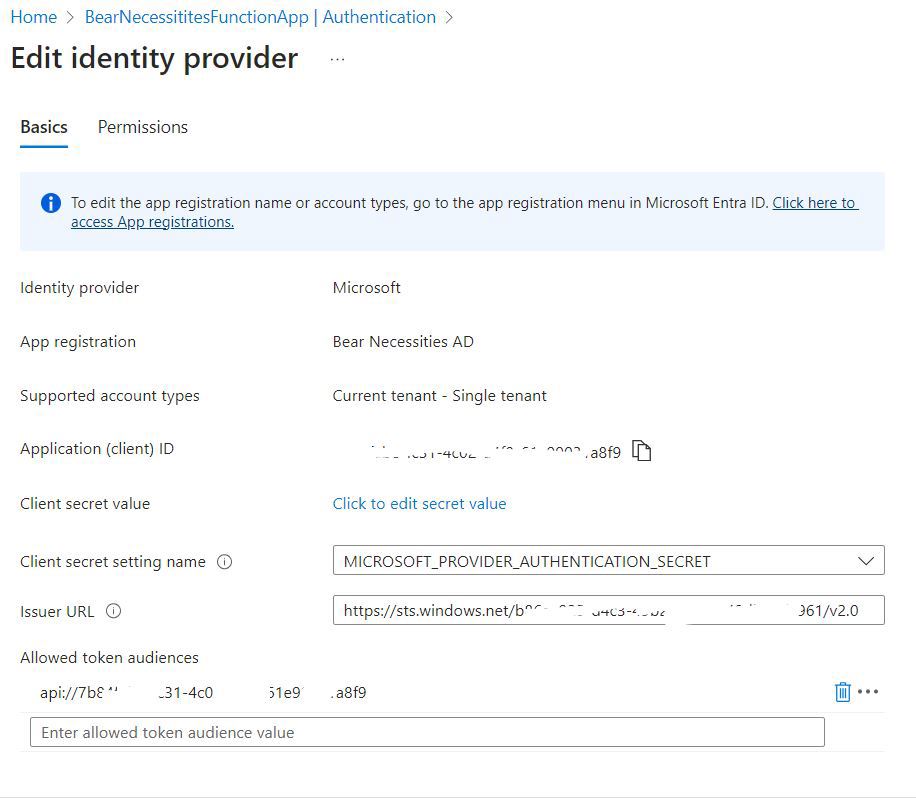The height and width of the screenshot is (798, 916).
Task: Go to Home in the breadcrumb
Action: (34, 17)
